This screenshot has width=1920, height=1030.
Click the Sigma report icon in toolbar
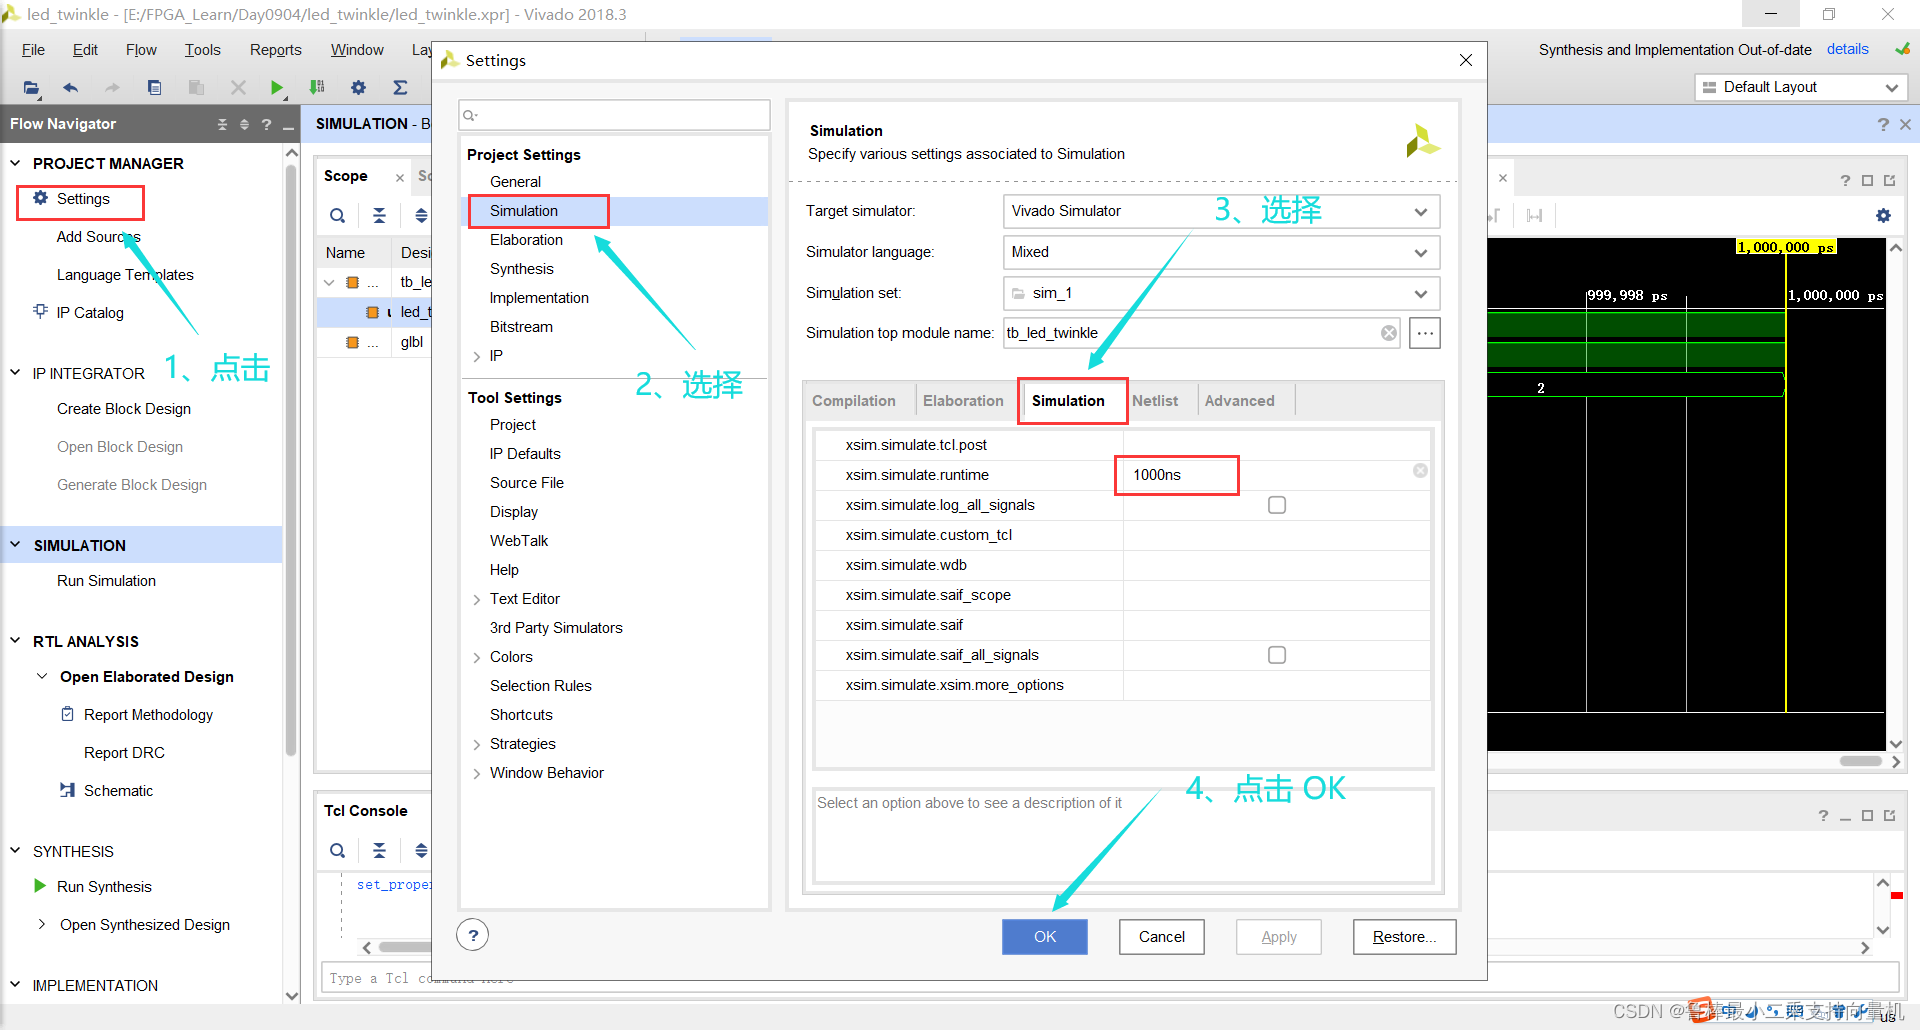pyautogui.click(x=400, y=88)
